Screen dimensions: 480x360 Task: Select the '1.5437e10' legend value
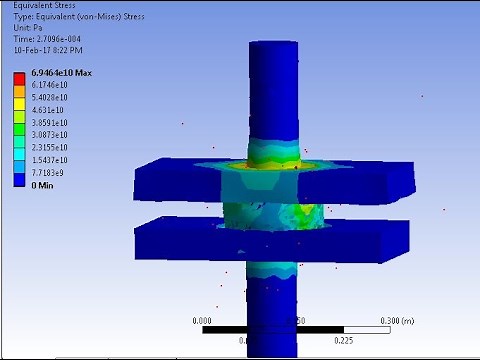coord(49,160)
